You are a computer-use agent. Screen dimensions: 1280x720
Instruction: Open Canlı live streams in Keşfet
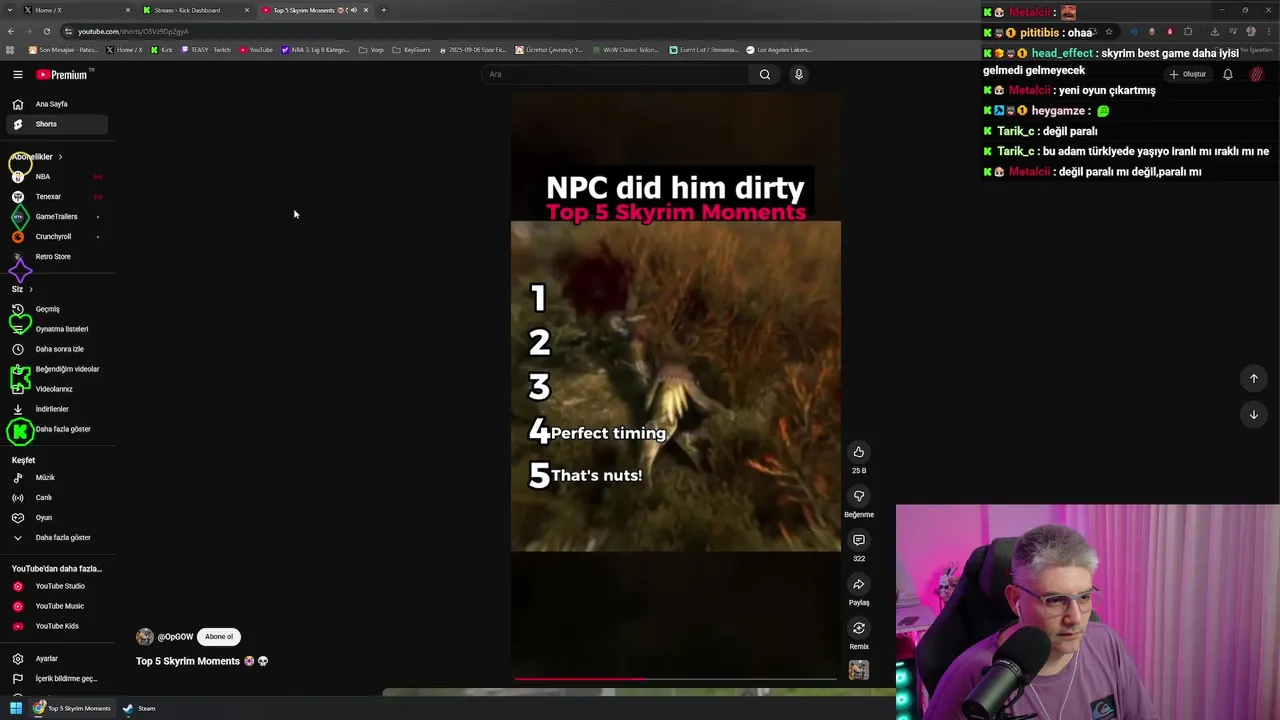coord(56,498)
